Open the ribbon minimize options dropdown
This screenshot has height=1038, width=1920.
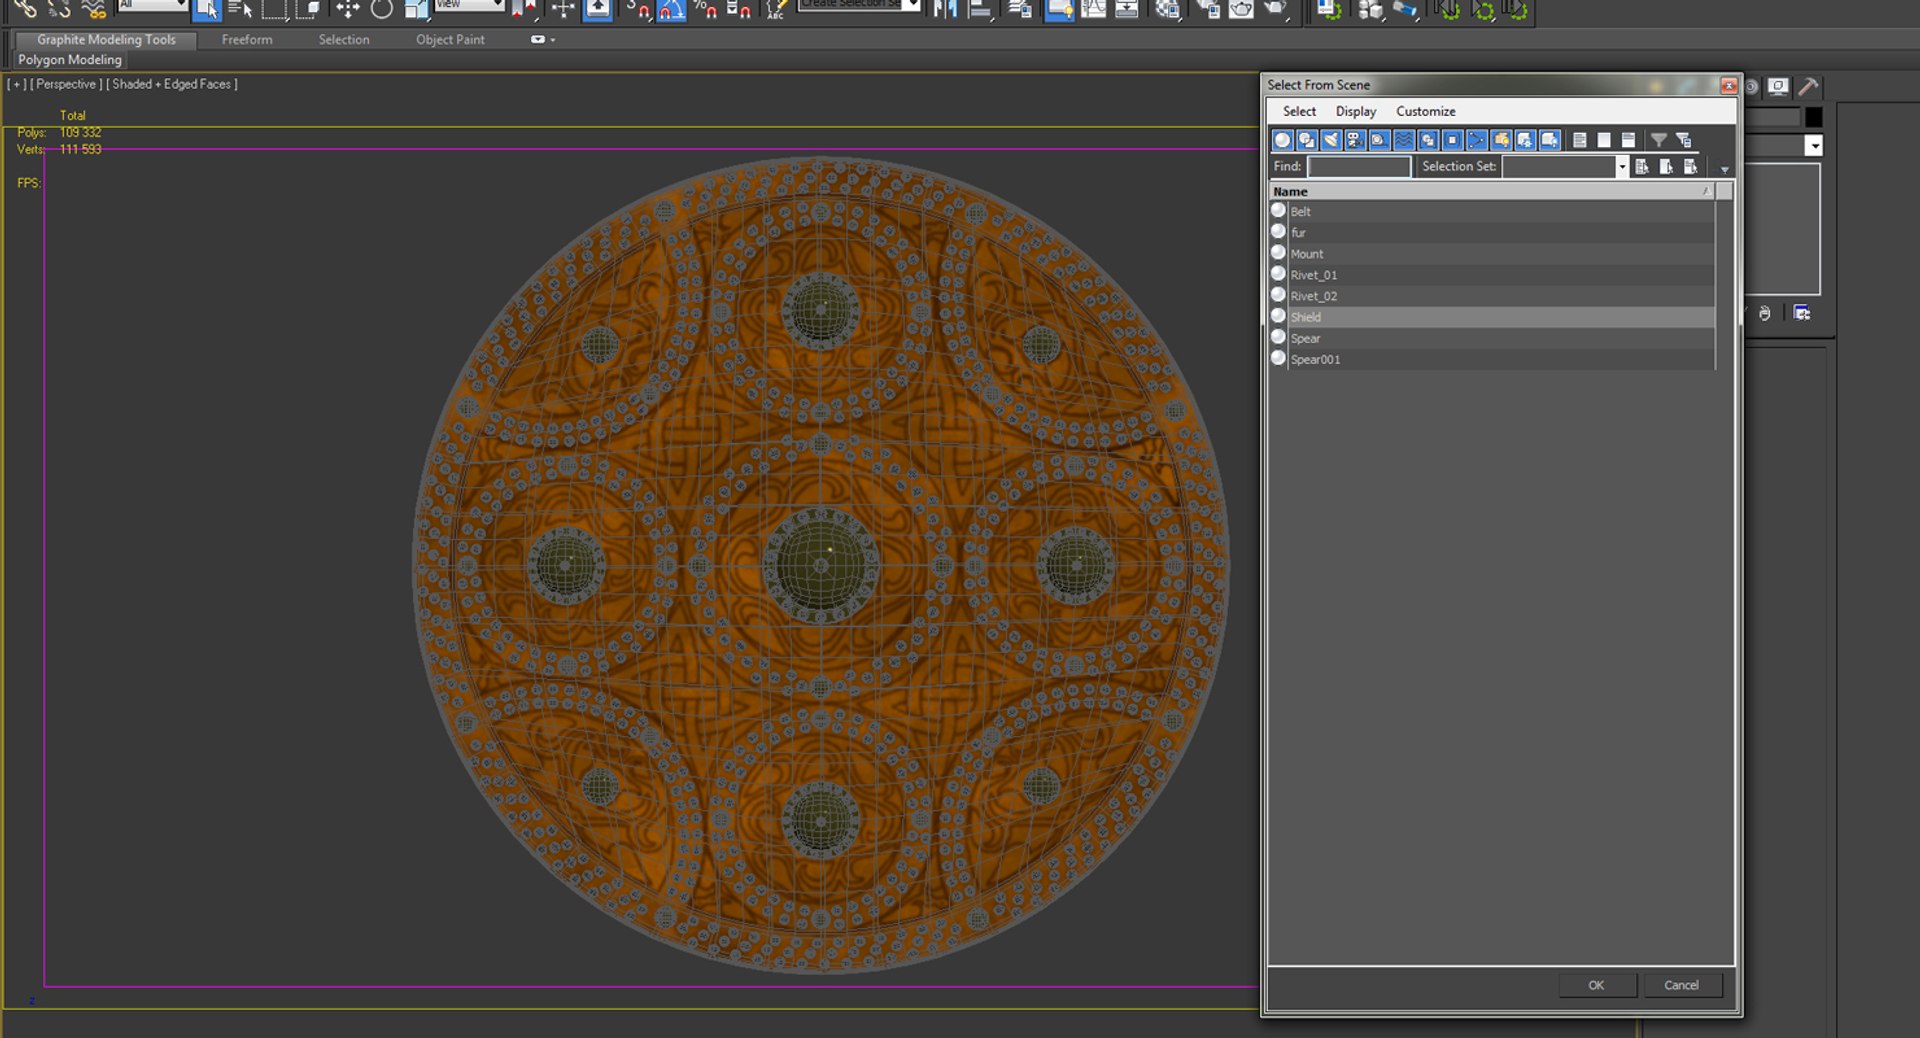click(x=543, y=40)
